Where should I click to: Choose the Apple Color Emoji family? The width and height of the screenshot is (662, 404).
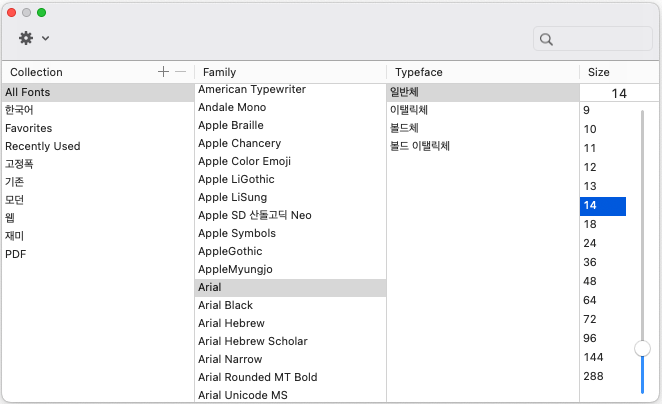[x=290, y=161]
